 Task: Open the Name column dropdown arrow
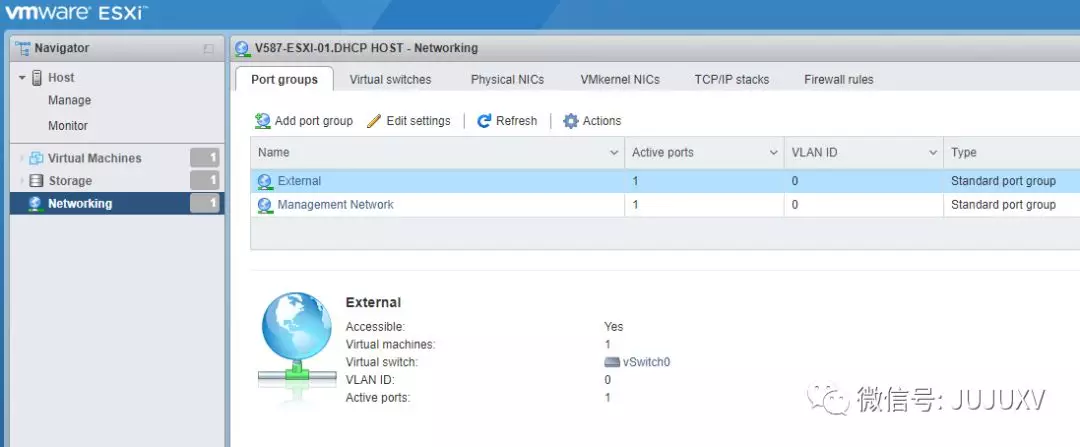614,153
